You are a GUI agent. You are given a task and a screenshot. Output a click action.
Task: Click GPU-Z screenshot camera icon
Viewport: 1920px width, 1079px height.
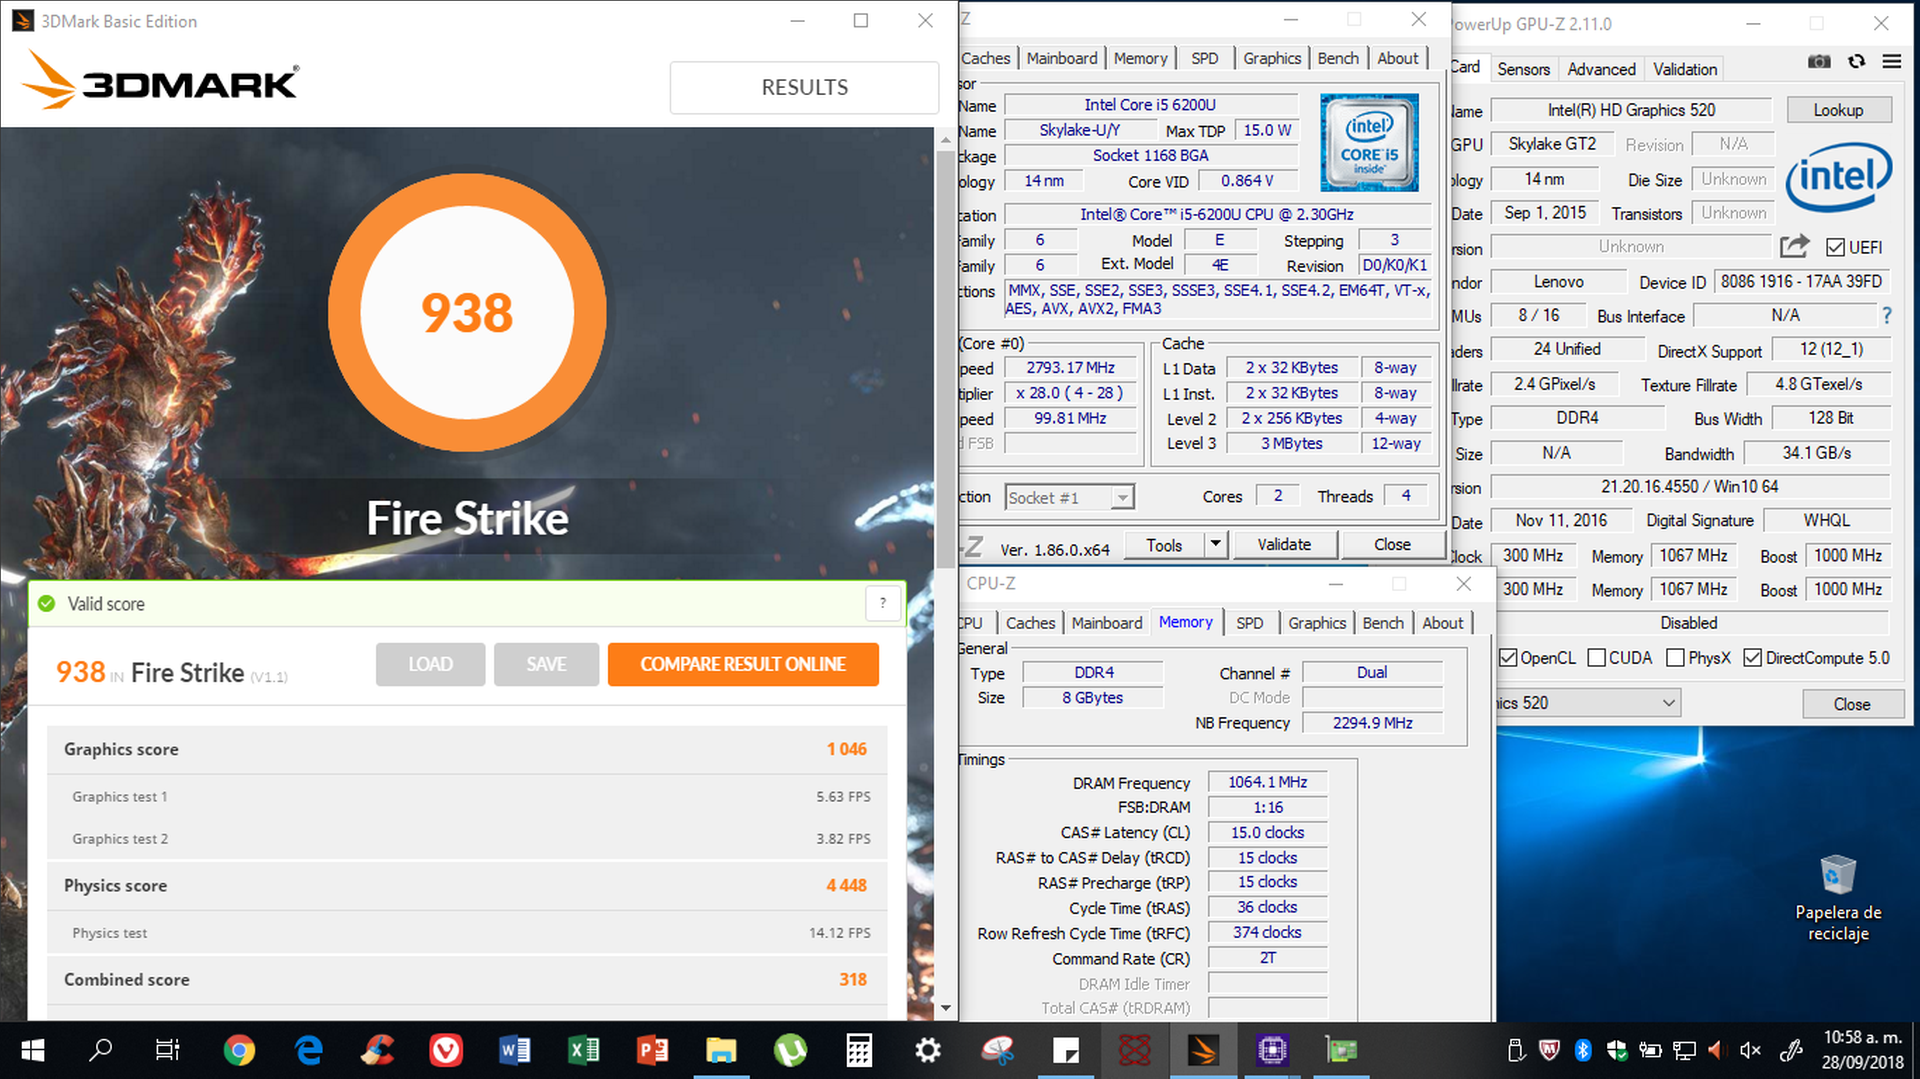tap(1819, 62)
